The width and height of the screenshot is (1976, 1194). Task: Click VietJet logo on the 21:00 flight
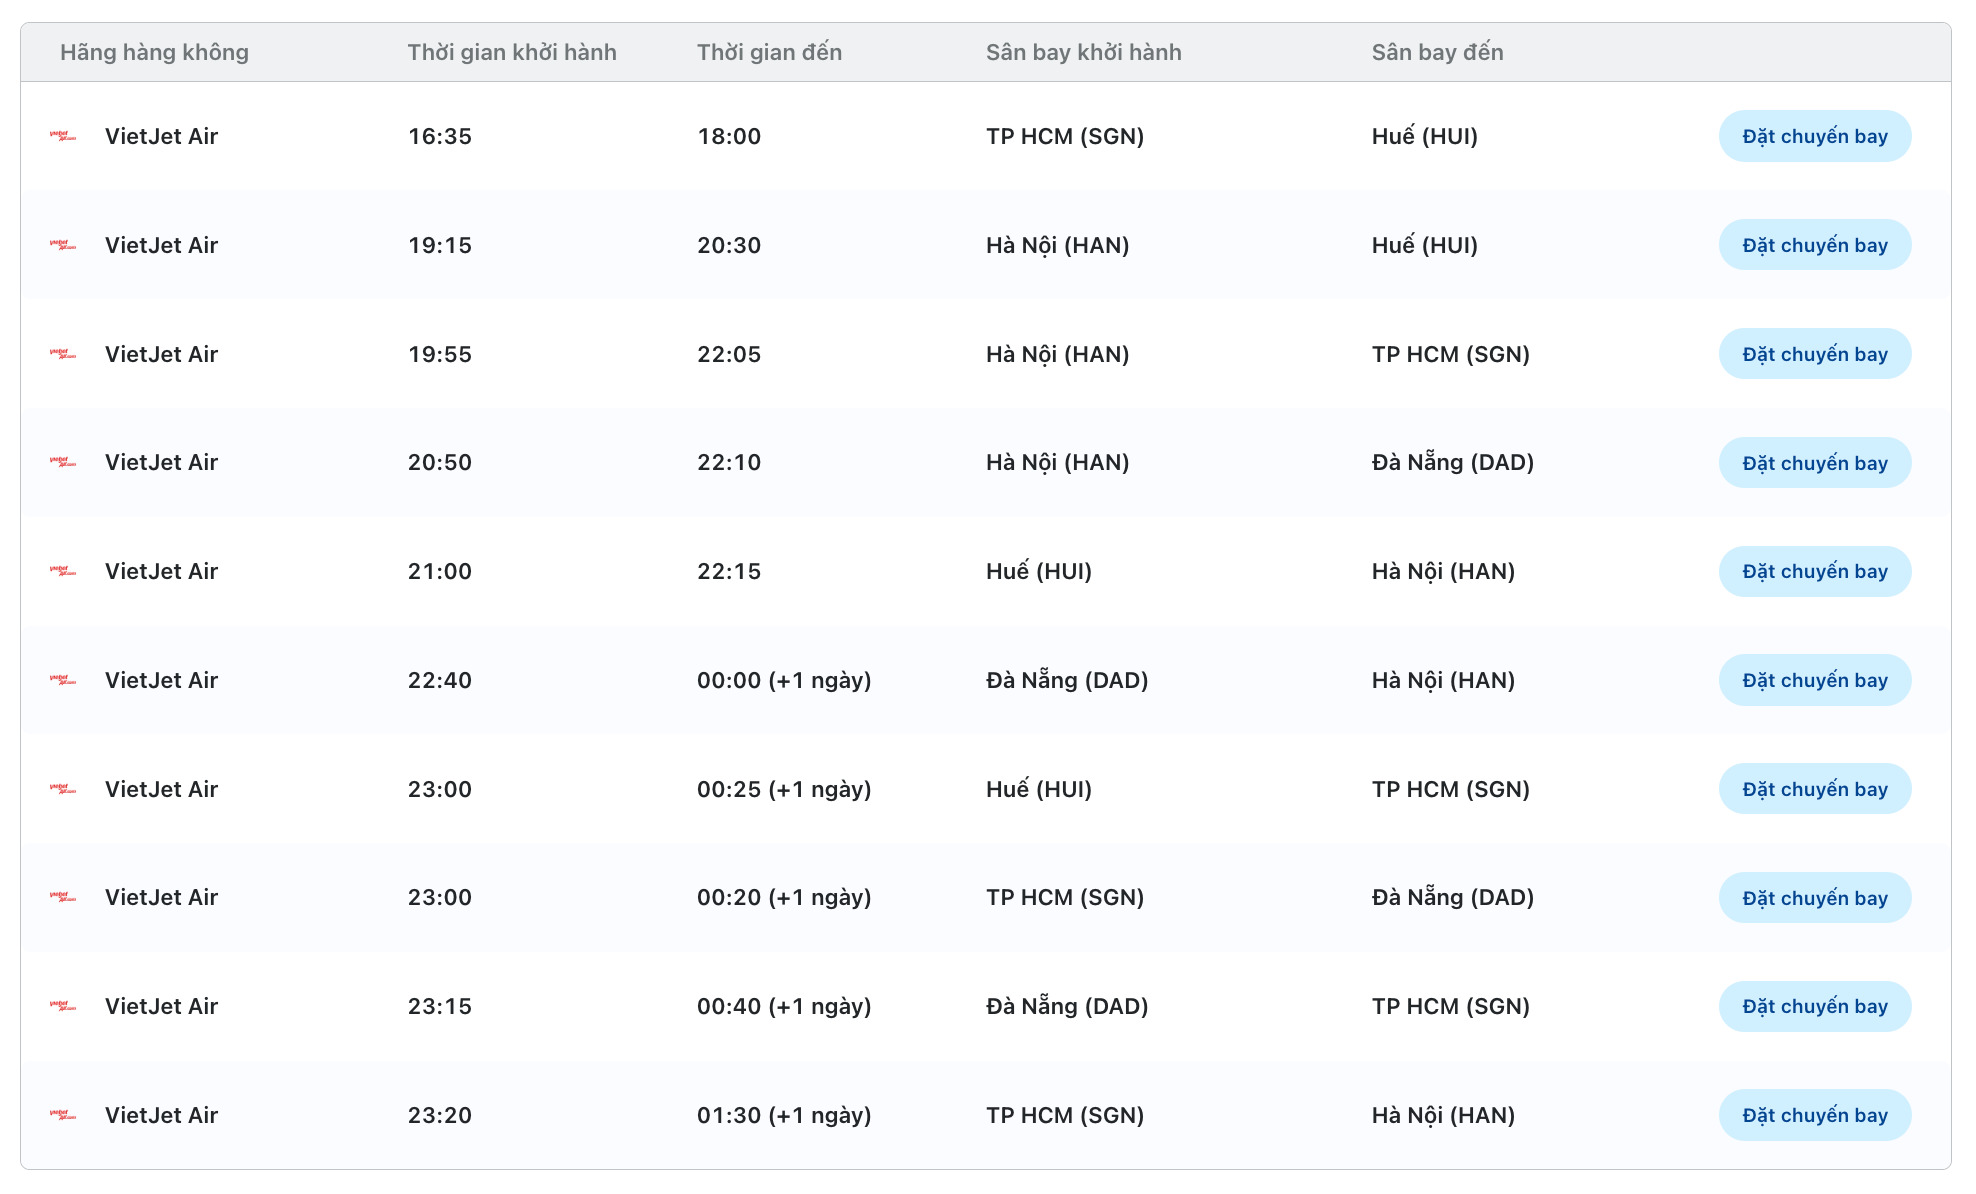pyautogui.click(x=63, y=571)
